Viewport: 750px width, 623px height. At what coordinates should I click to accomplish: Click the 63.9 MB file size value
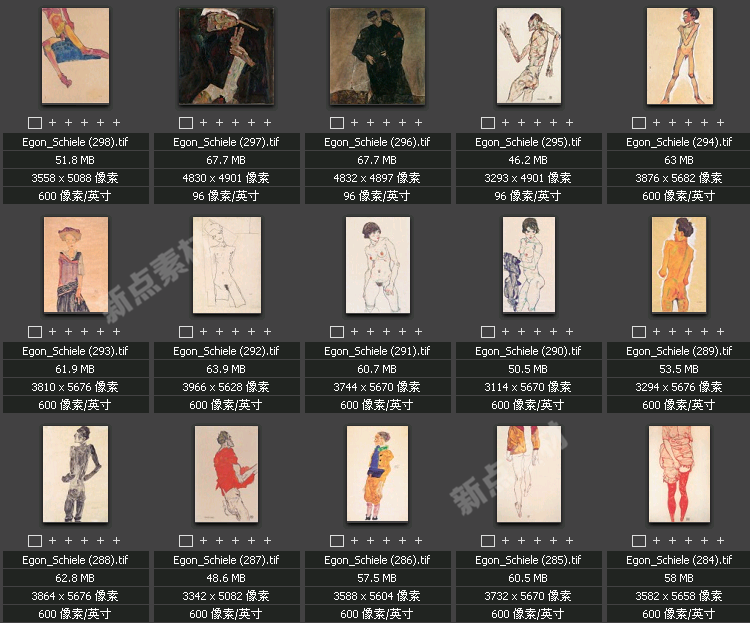tap(226, 369)
